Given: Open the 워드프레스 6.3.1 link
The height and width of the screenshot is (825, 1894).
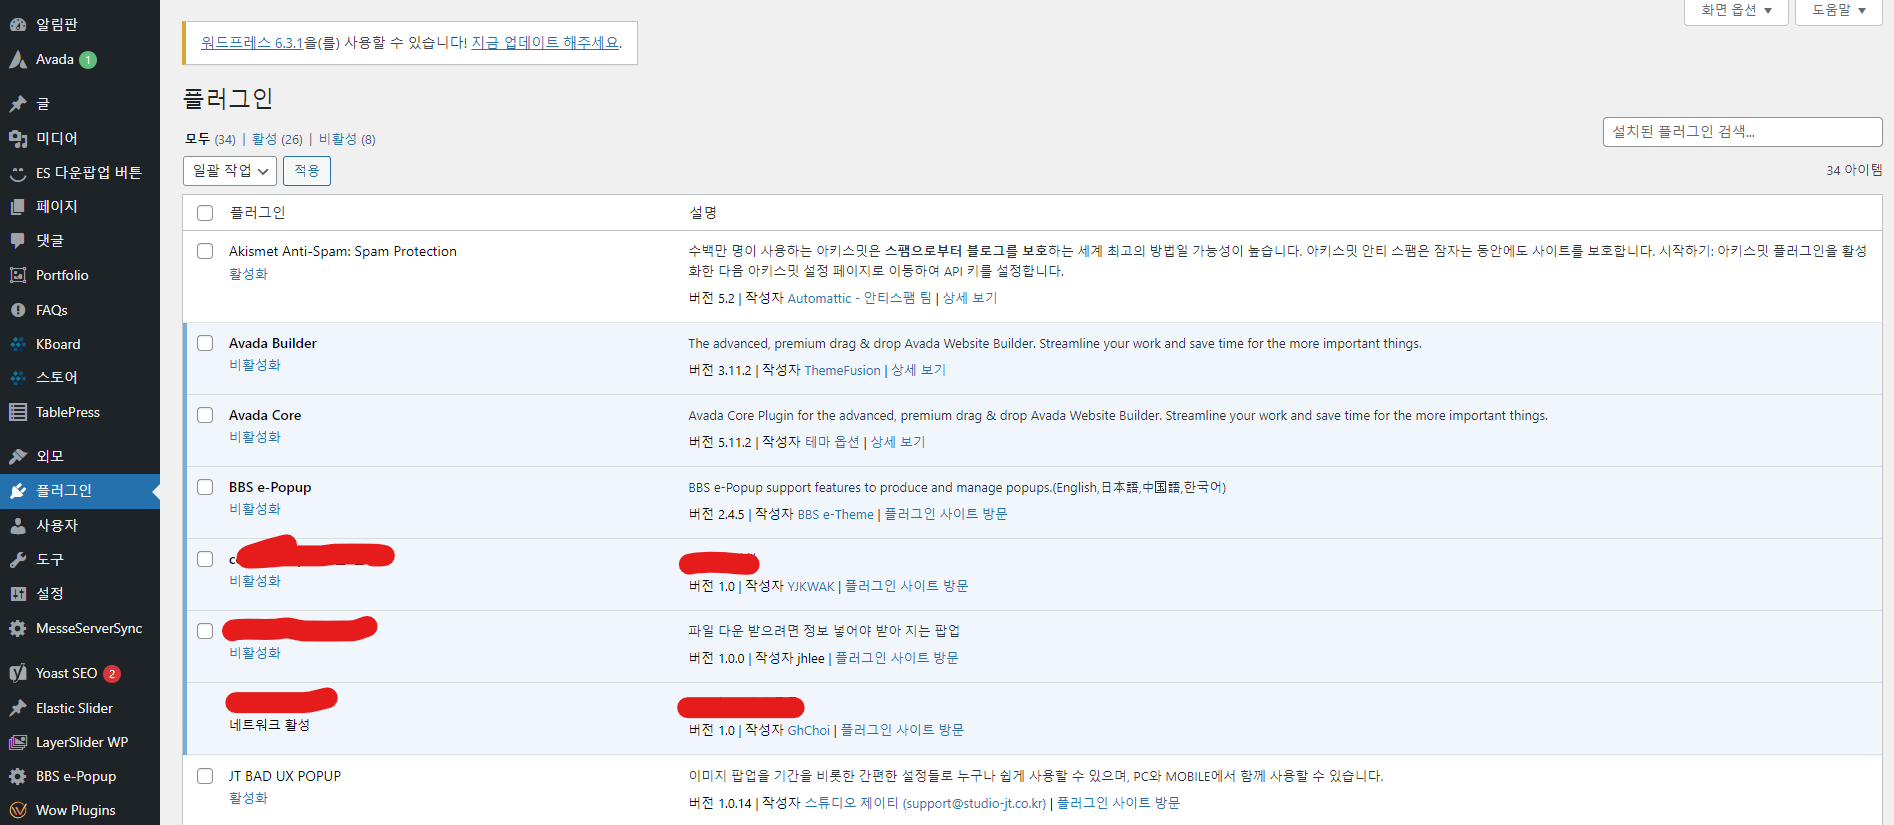Looking at the screenshot, I should [252, 43].
